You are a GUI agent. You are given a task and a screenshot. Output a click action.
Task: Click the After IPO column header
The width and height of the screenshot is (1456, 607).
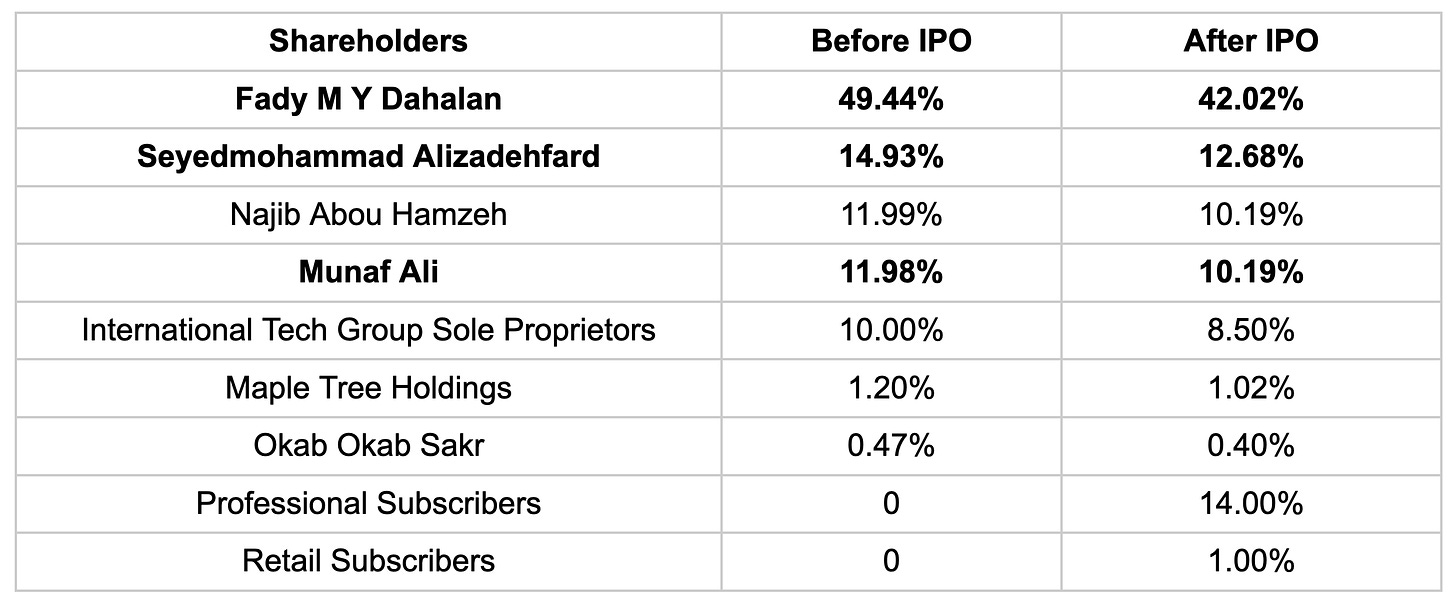1251,41
